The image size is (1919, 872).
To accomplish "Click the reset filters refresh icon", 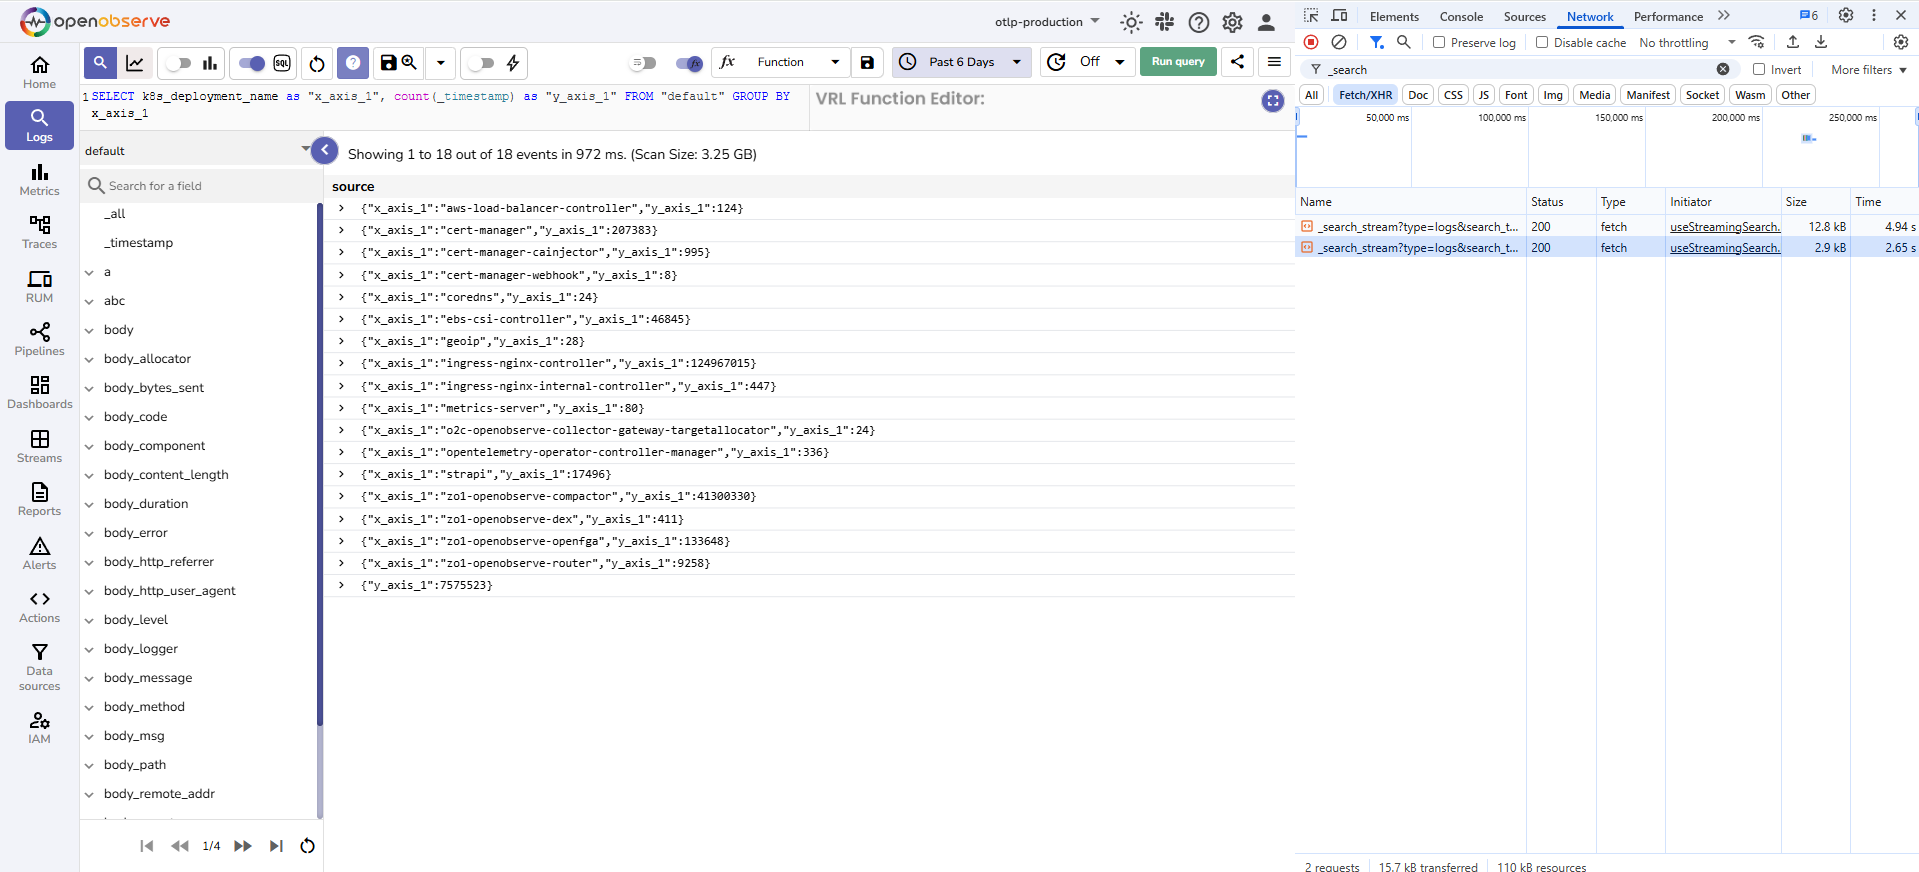I will coord(317,63).
